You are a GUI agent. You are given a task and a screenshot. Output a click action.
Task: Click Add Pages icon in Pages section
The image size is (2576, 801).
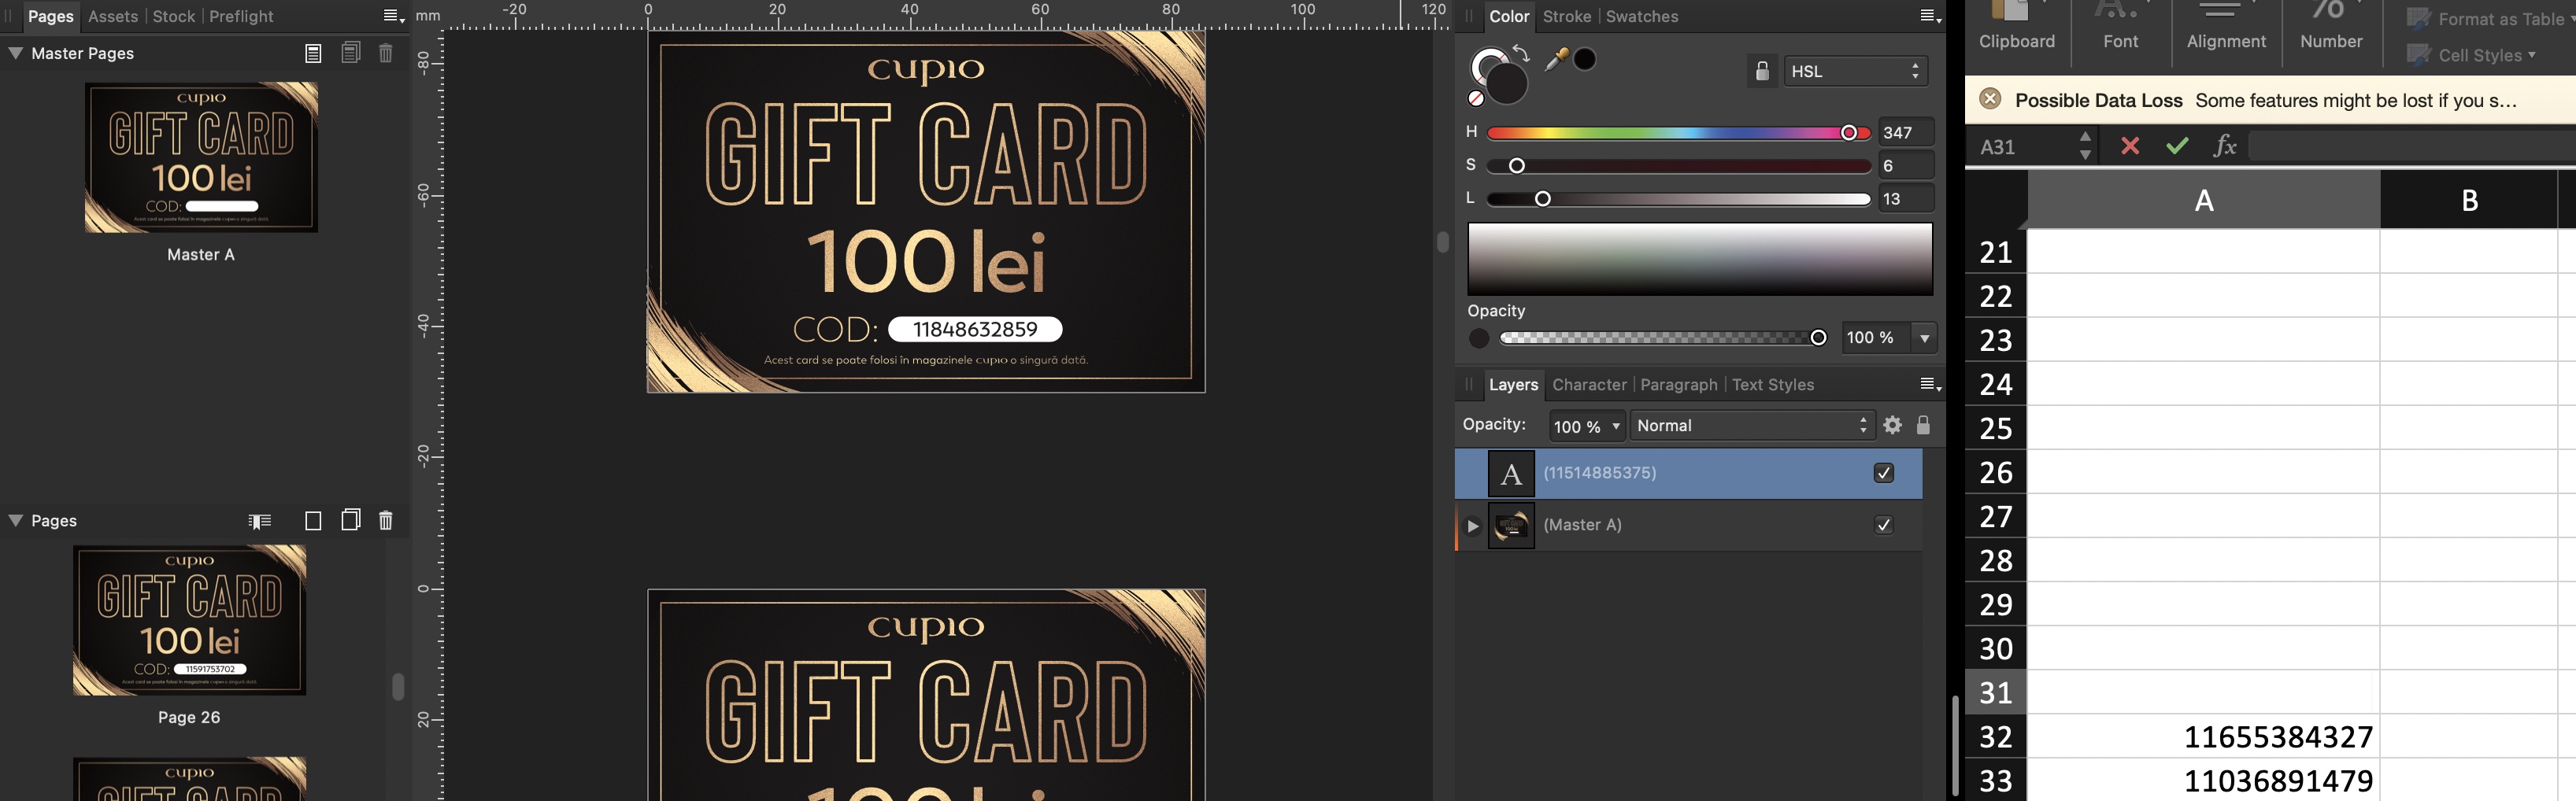click(313, 520)
